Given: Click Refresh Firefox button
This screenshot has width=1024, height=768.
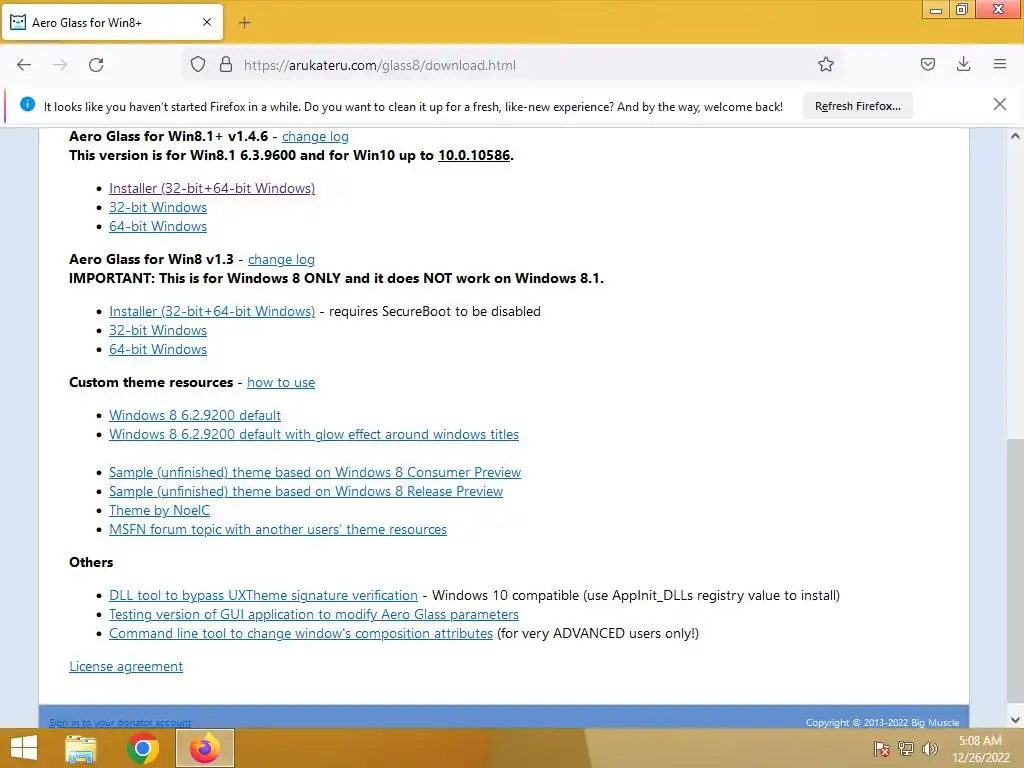Looking at the screenshot, I should click(x=857, y=106).
